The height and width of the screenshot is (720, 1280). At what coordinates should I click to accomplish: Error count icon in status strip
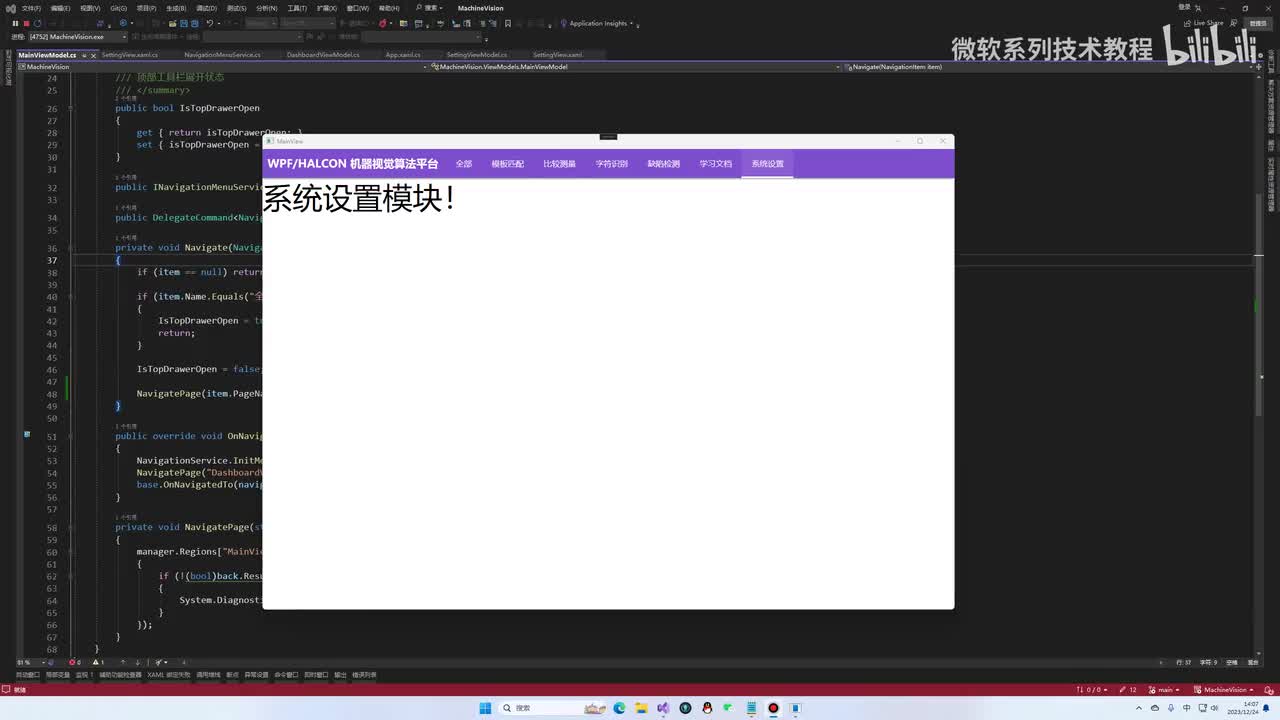pos(74,662)
